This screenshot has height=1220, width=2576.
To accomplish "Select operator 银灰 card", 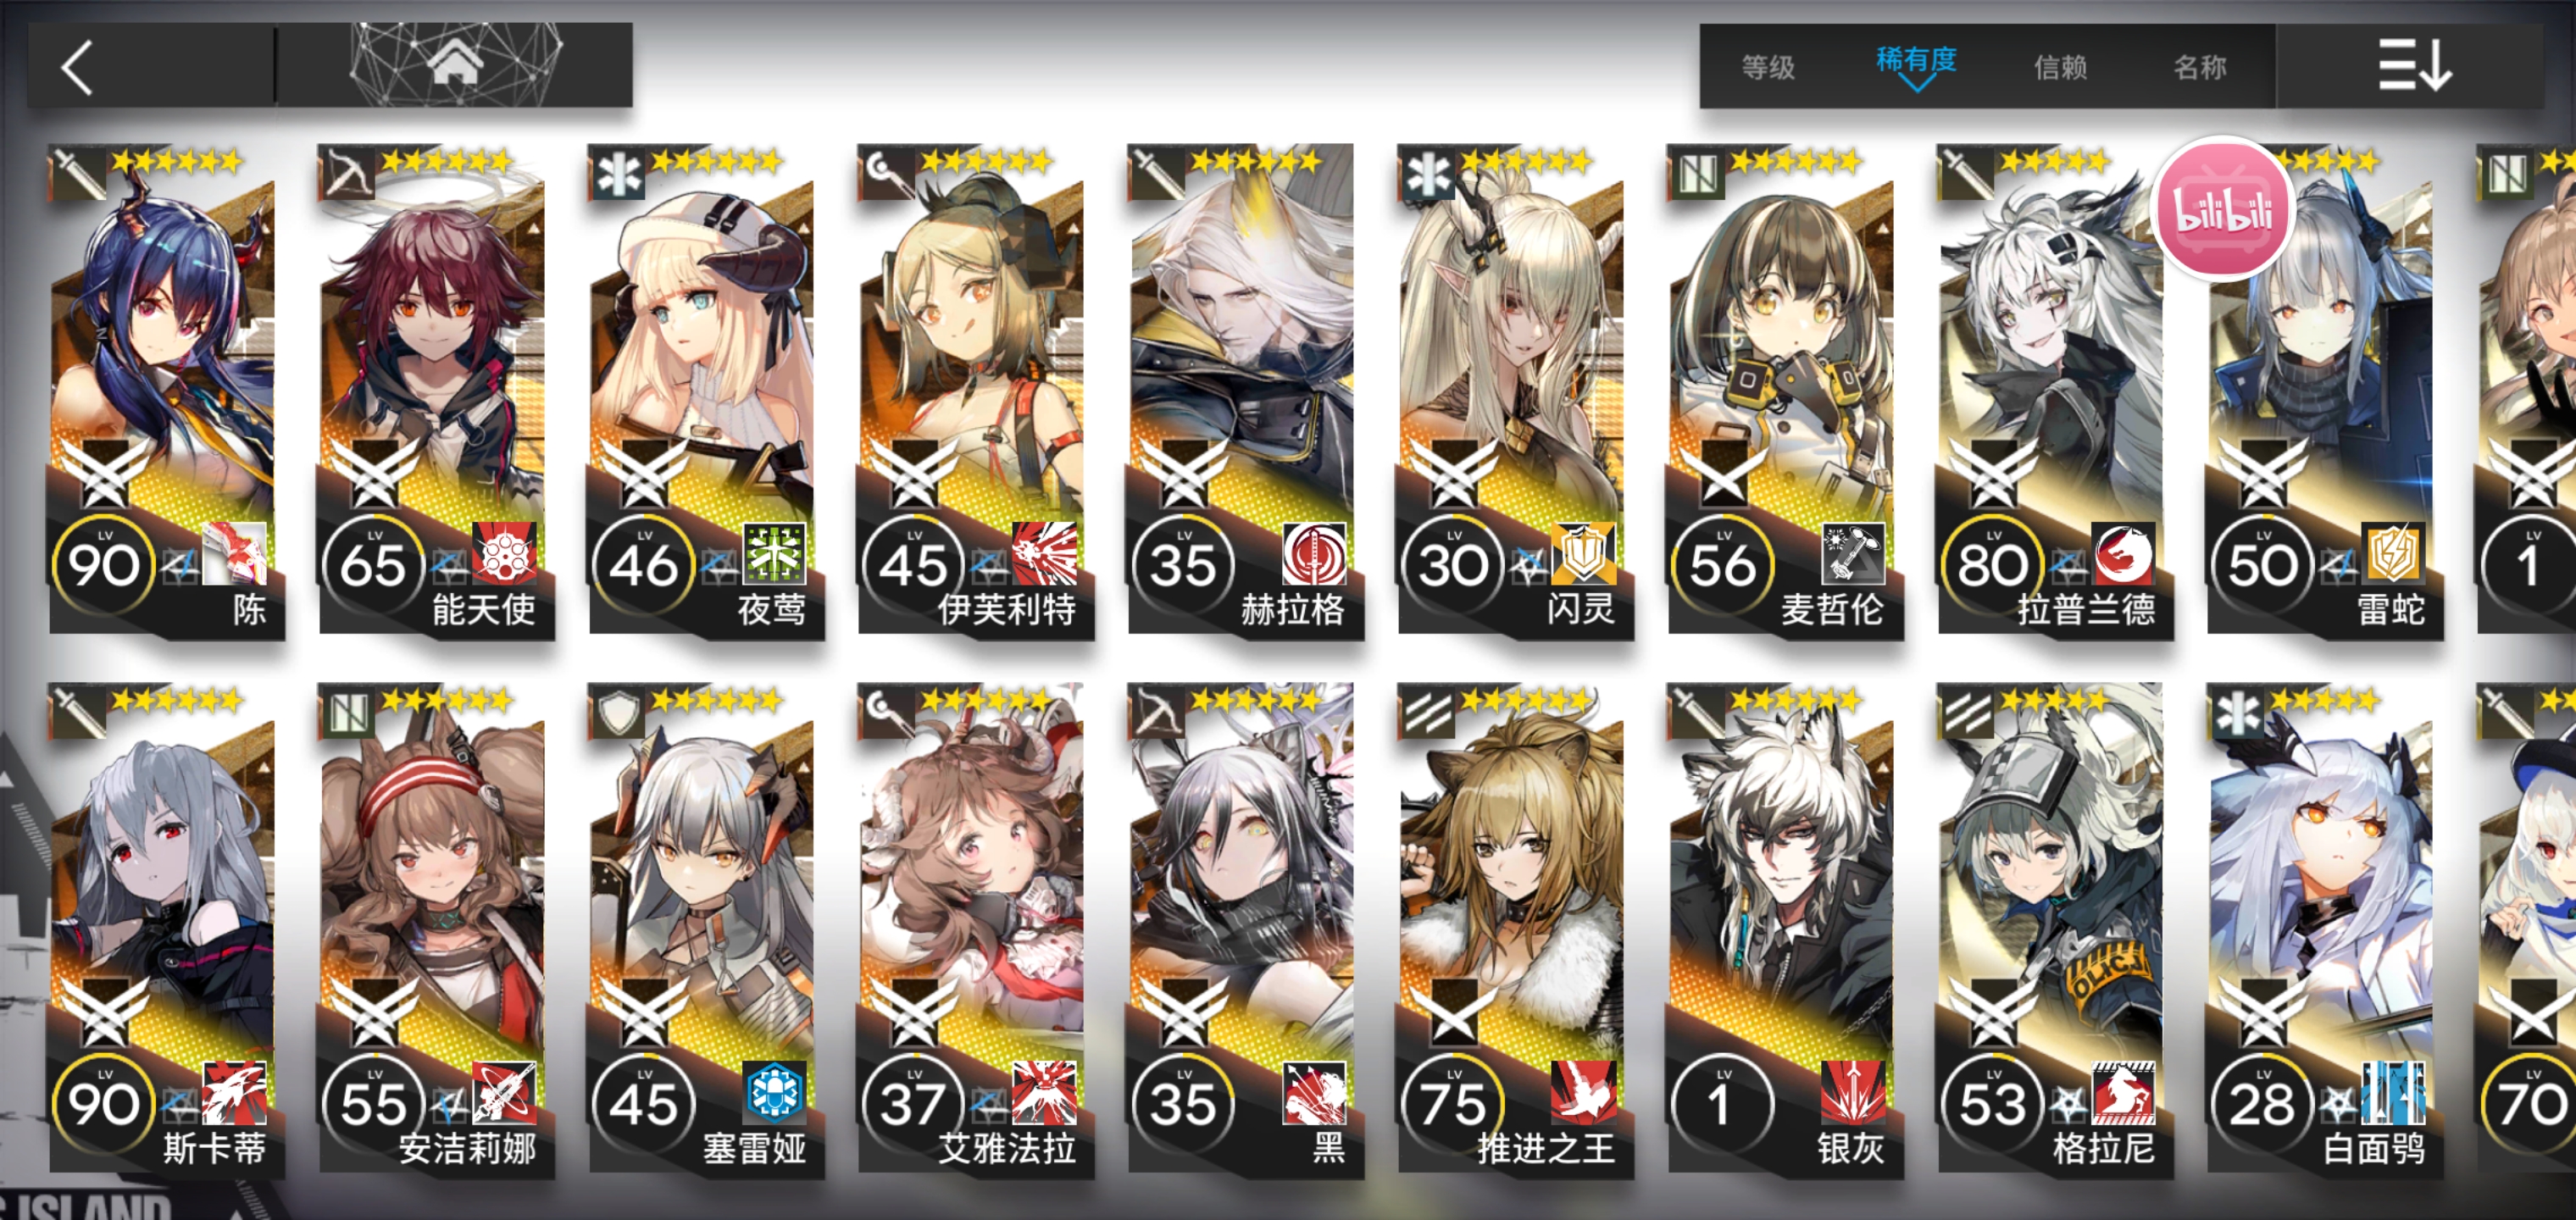I will coord(1784,928).
